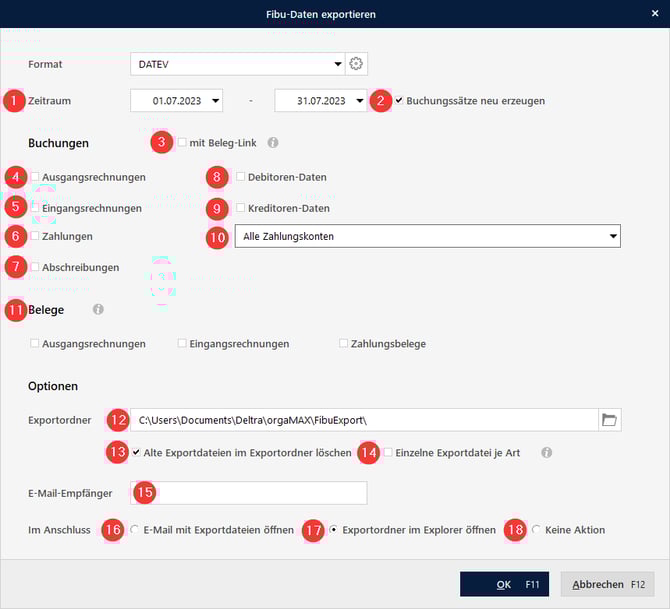Image resolution: width=670 pixels, height=609 pixels.
Task: Close the Fibu-Daten exportieren dialog
Action: (x=655, y=13)
